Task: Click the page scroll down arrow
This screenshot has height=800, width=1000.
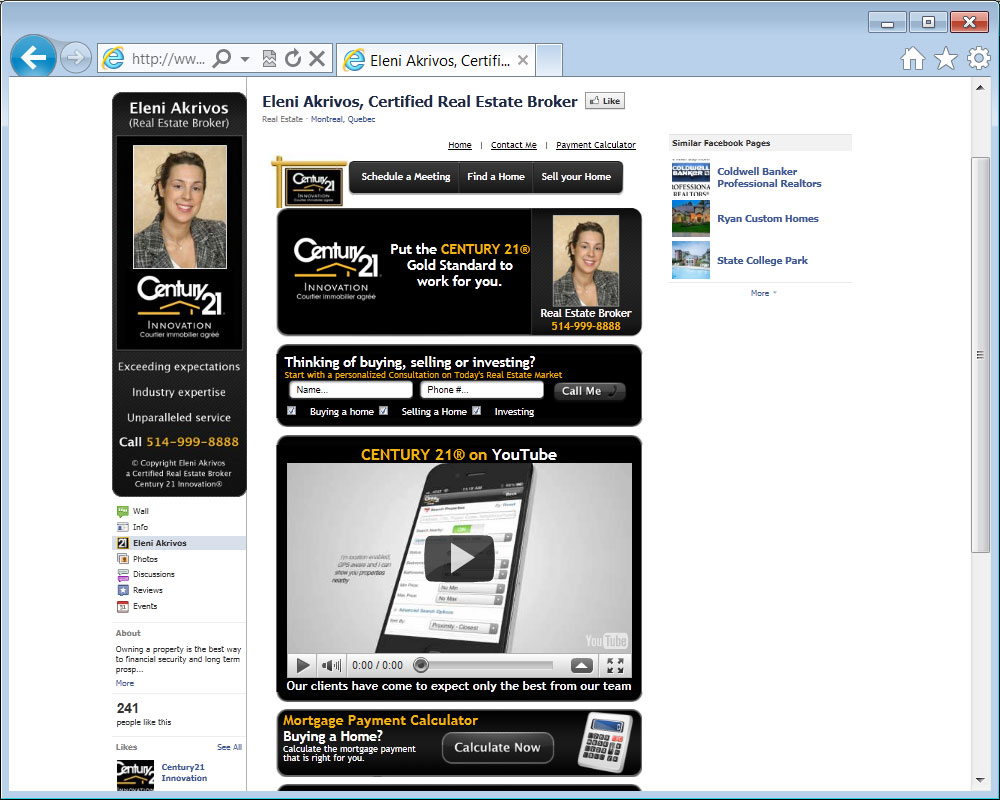Action: [x=980, y=780]
